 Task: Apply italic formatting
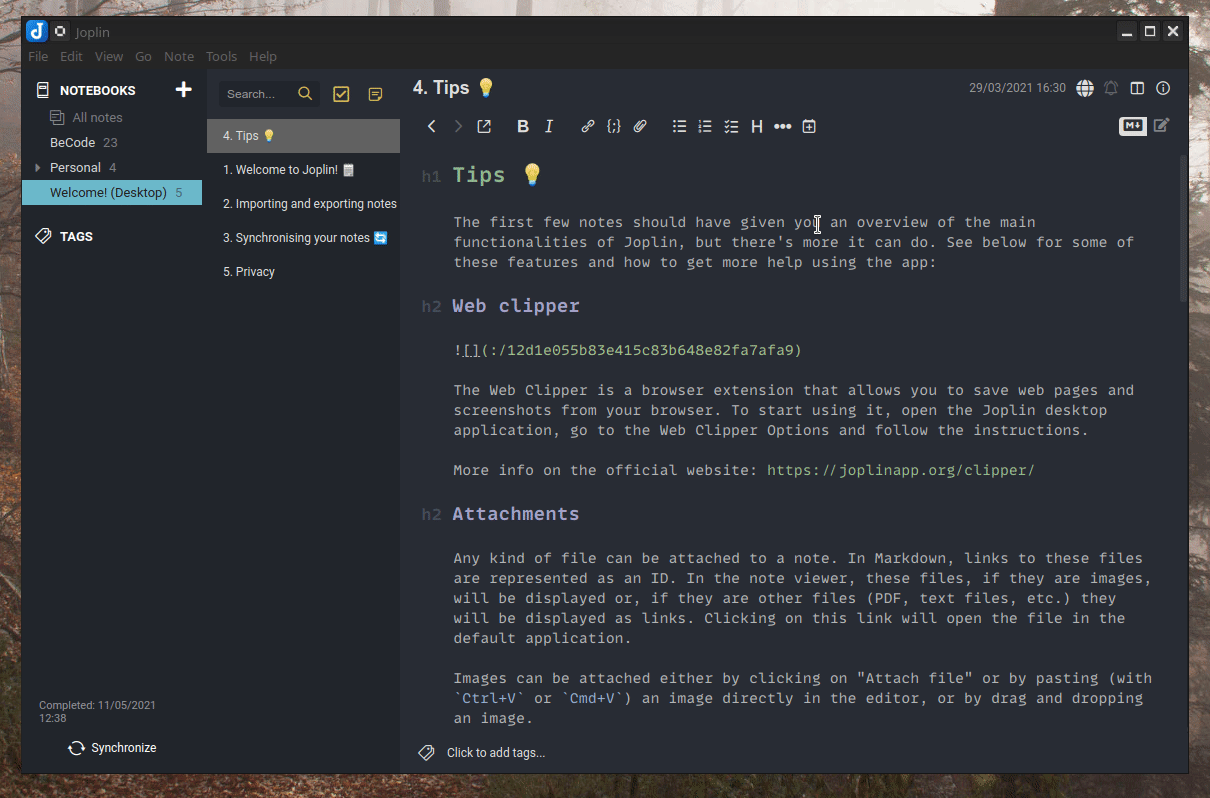click(549, 126)
